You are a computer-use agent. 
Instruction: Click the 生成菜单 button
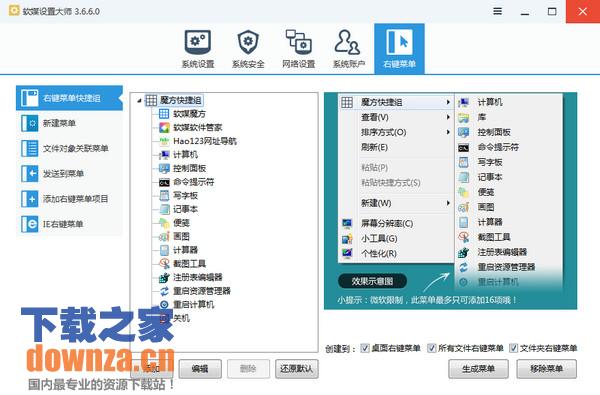[478, 369]
